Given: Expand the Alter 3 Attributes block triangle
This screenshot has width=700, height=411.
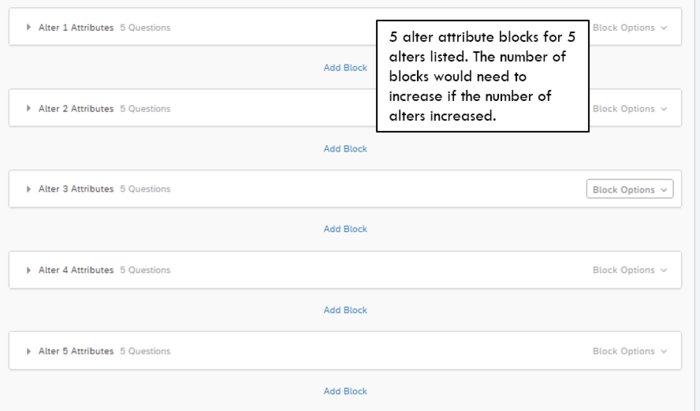Looking at the screenshot, I should [x=29, y=189].
